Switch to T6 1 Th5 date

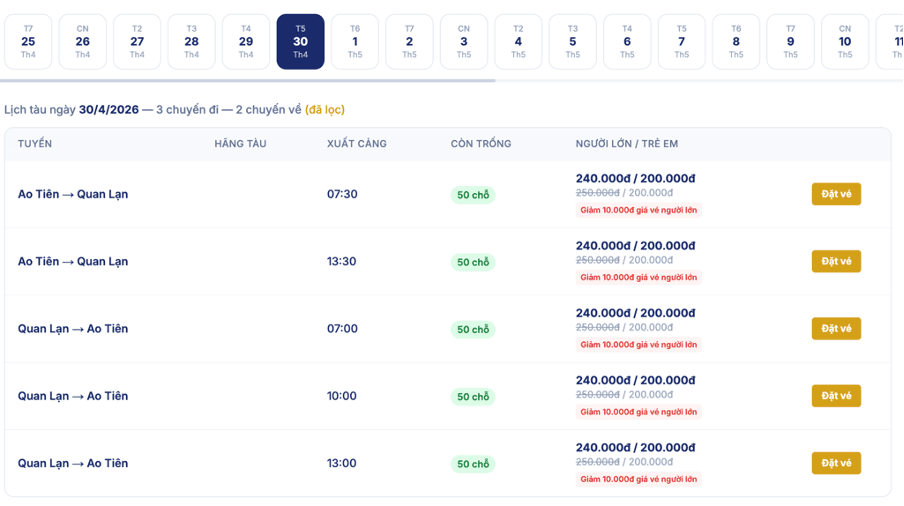(355, 41)
